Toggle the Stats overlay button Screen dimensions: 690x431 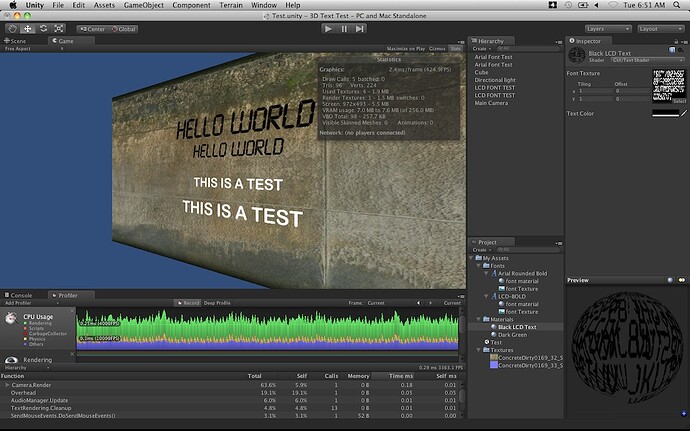click(x=455, y=49)
